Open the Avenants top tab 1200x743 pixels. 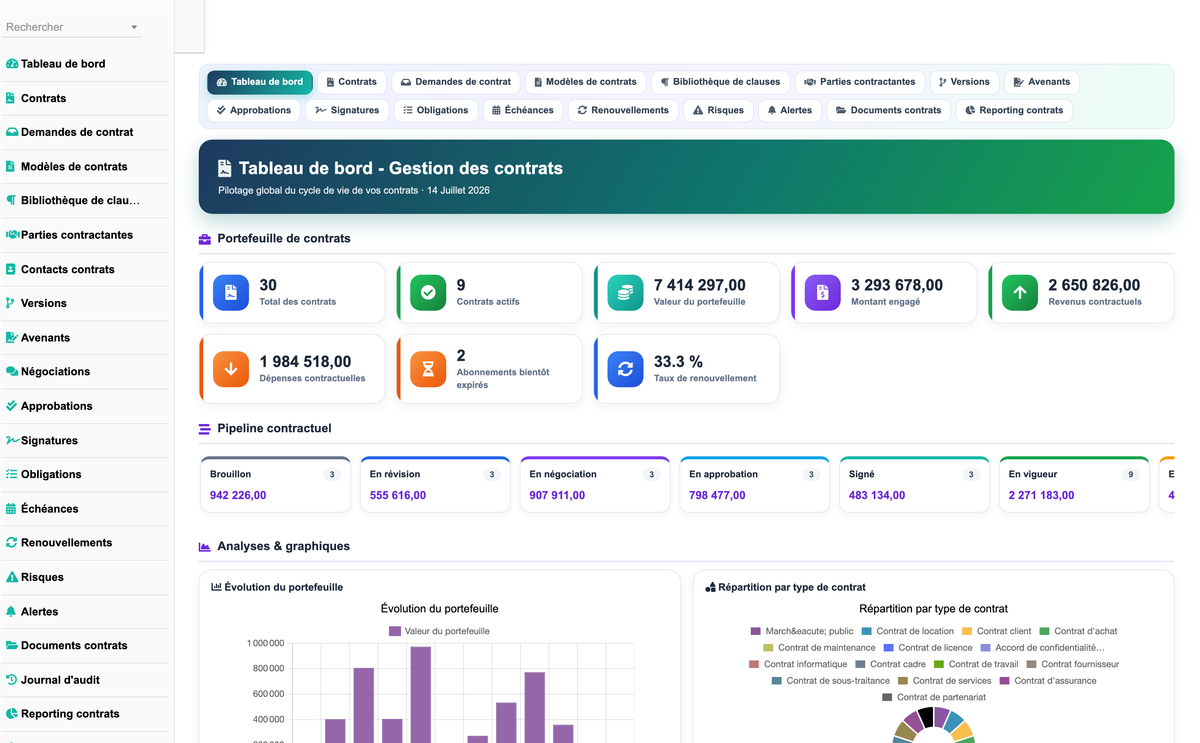point(1041,82)
